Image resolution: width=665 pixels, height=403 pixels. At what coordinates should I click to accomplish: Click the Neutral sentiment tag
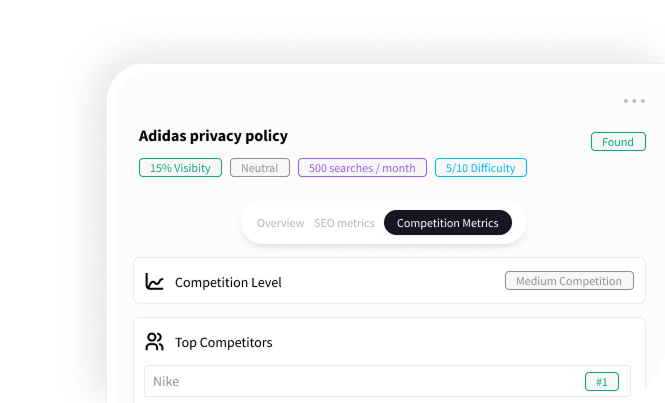pyautogui.click(x=260, y=168)
